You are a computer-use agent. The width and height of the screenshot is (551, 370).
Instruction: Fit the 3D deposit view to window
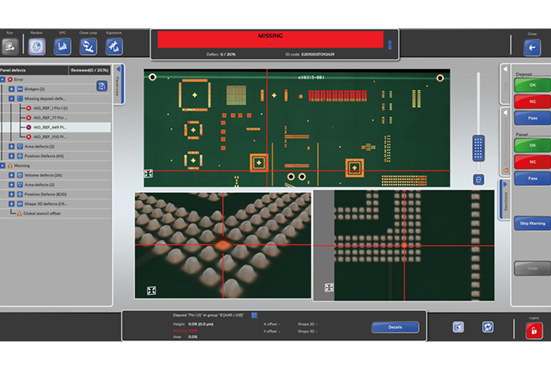pyautogui.click(x=151, y=291)
